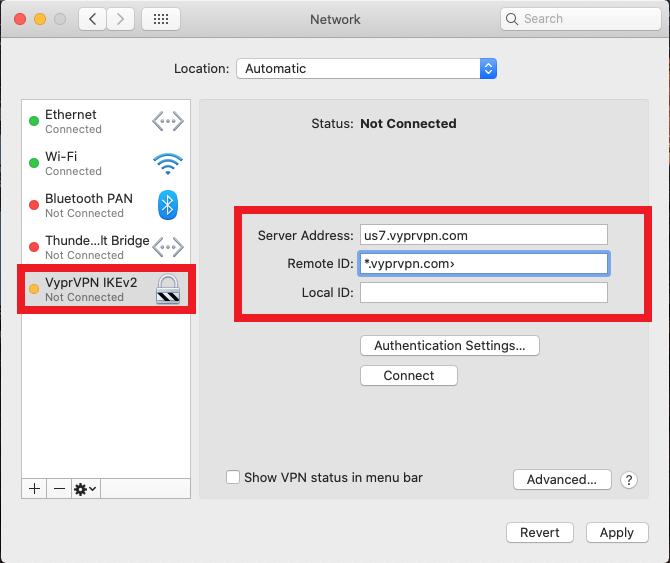Remove selected service with minus button
Viewport: 670px width, 563px height.
click(59, 488)
